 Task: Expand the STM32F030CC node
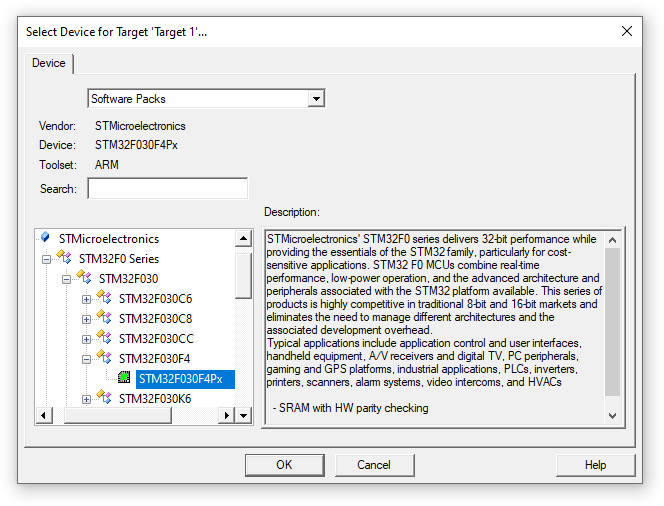point(86,339)
